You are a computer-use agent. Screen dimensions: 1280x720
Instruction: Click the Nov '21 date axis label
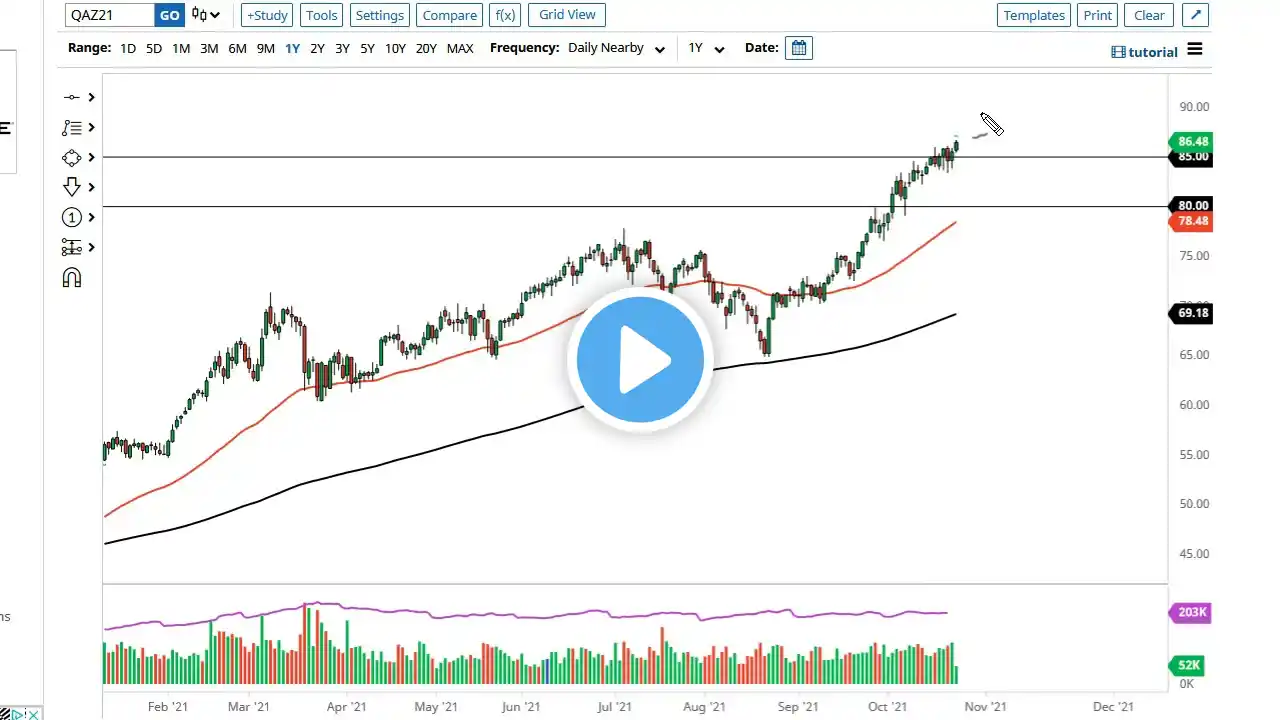tap(984, 706)
